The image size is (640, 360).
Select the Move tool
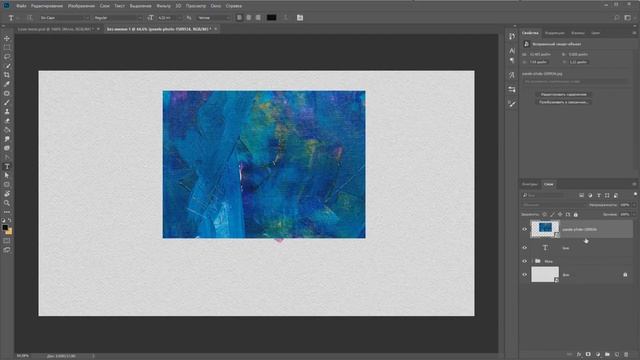(7, 38)
